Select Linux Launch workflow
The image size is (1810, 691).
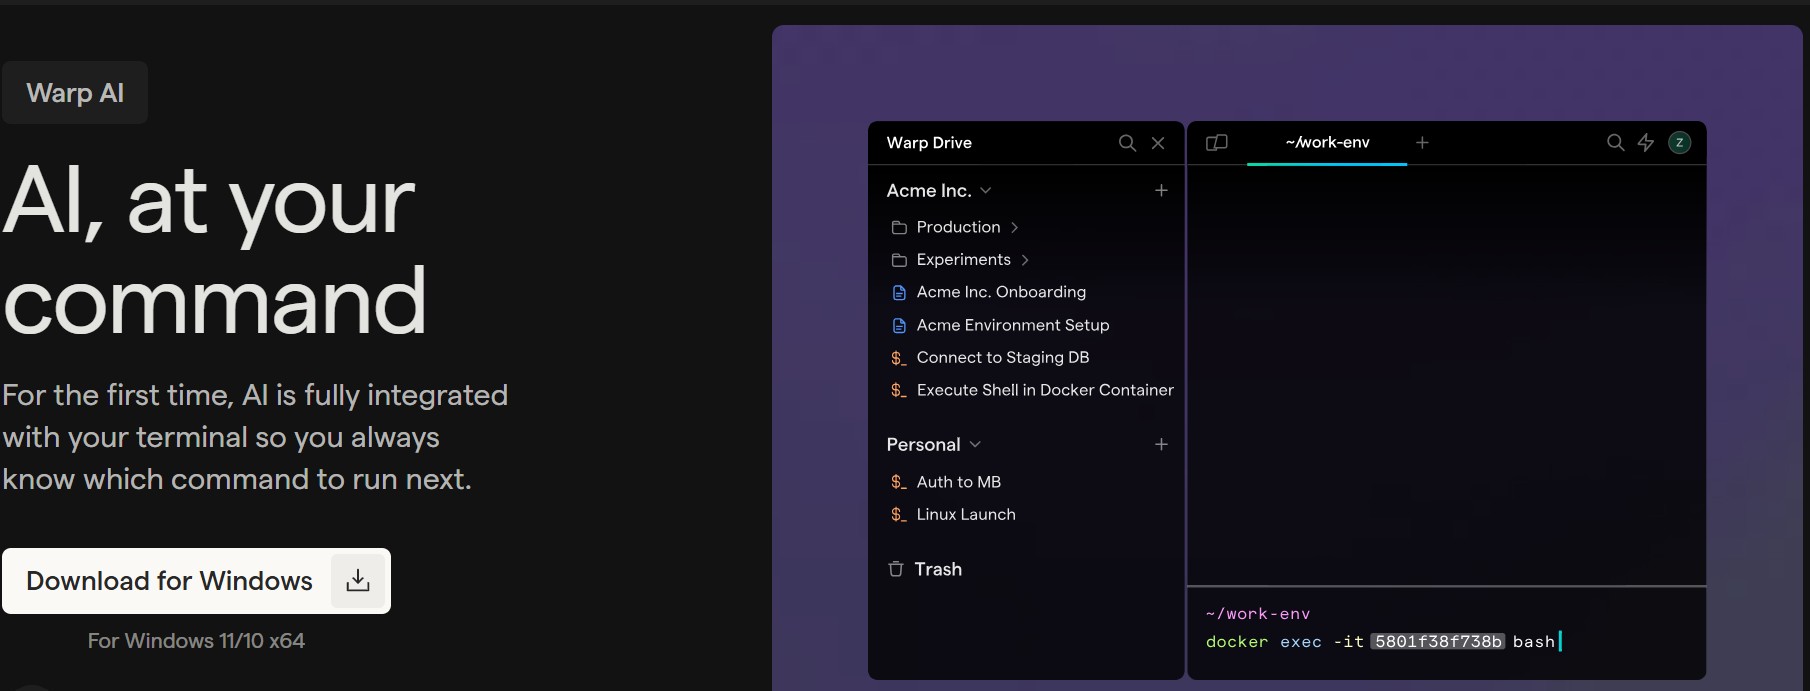[966, 514]
